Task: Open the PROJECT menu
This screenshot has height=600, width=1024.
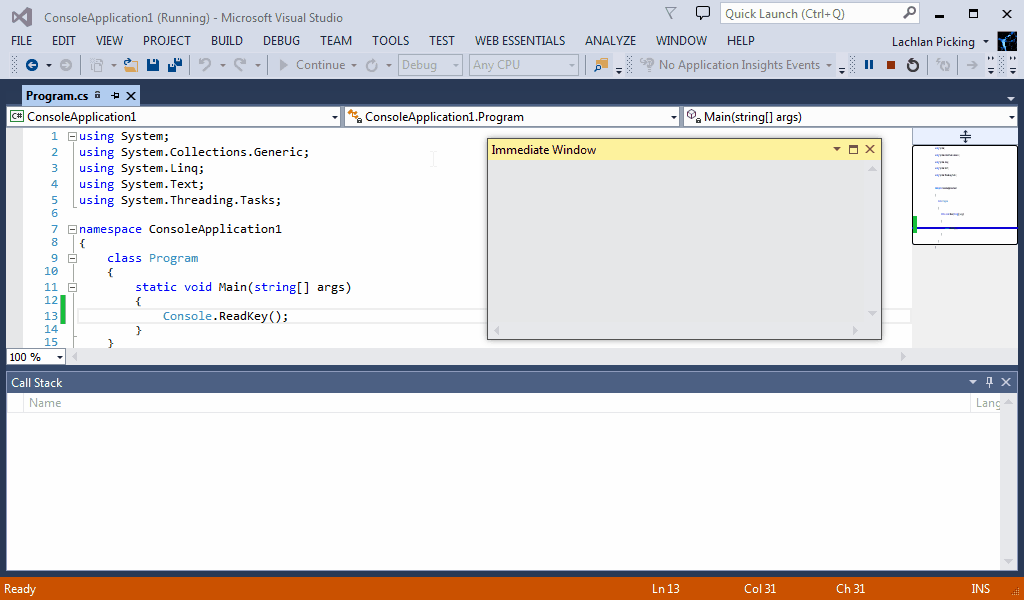Action: tap(167, 40)
